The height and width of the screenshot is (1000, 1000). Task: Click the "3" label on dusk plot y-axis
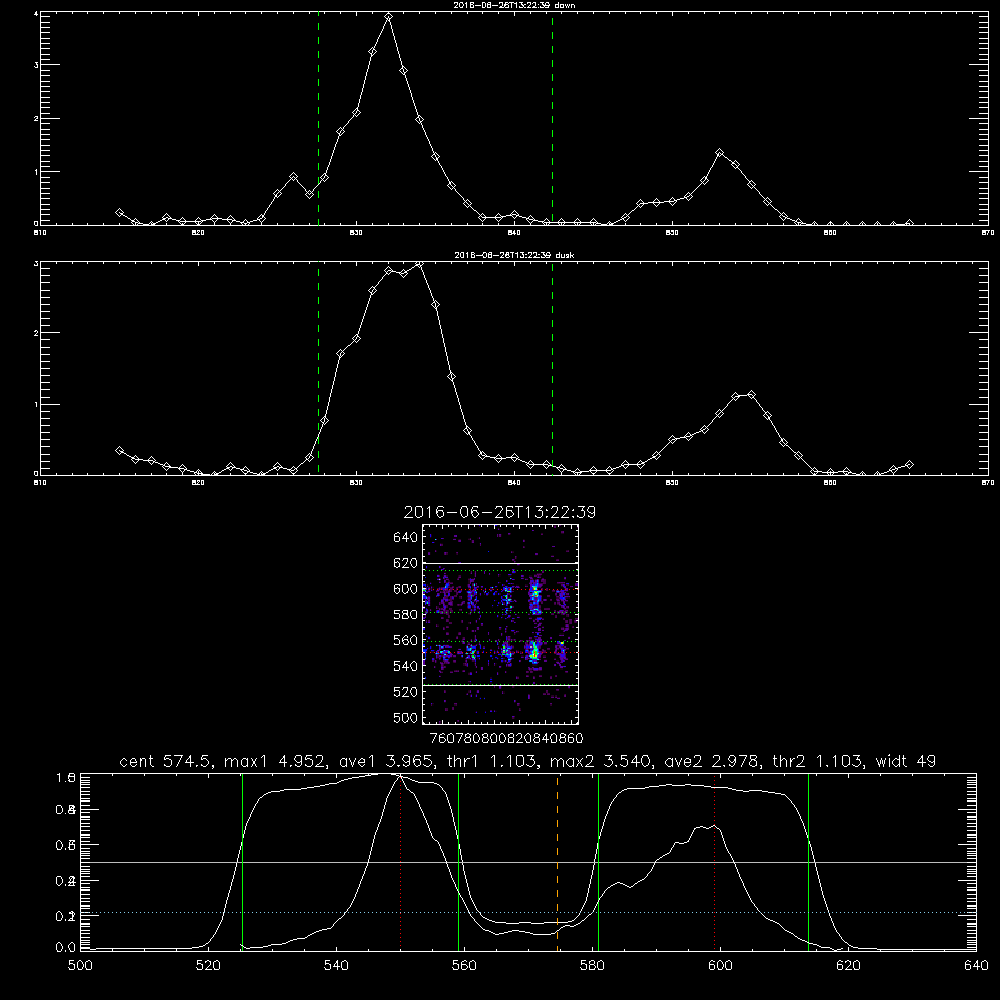coord(36,263)
